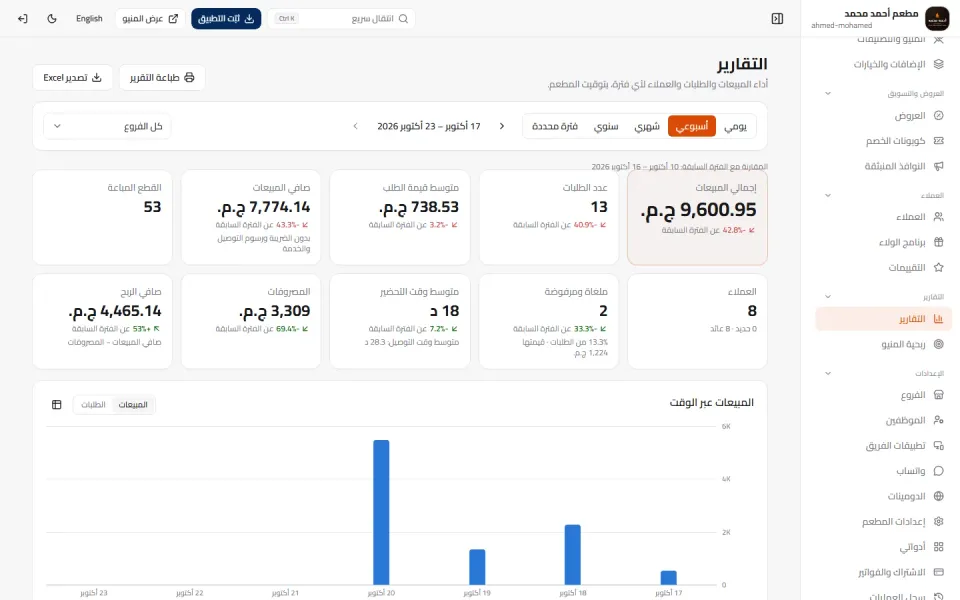This screenshot has height=600, width=960.
Task: Switch interface language to English
Action: pyautogui.click(x=89, y=18)
